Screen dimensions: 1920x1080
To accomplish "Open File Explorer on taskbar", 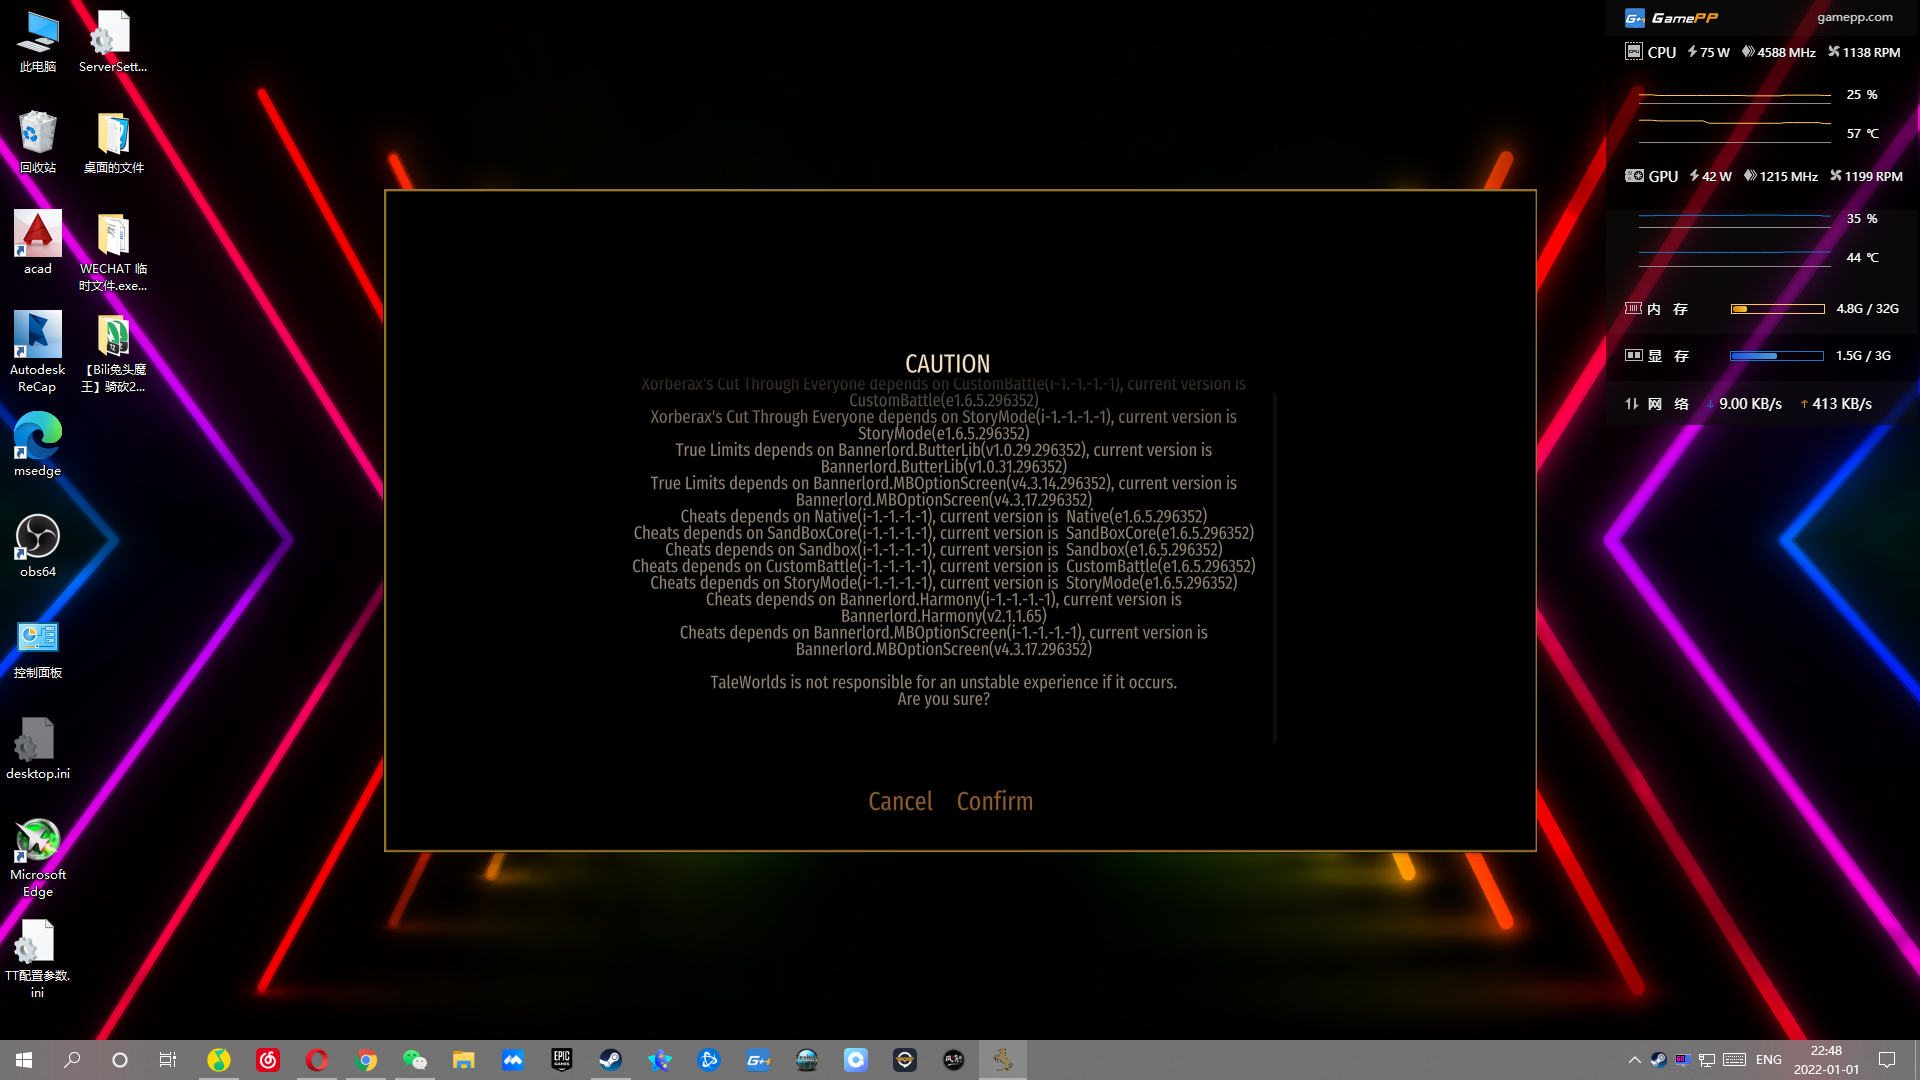I will pos(463,1060).
